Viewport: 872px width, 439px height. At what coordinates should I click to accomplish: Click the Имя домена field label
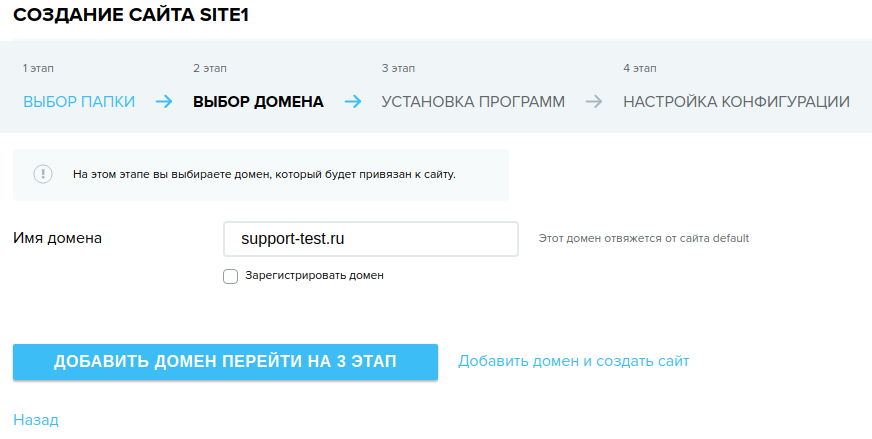pos(57,238)
